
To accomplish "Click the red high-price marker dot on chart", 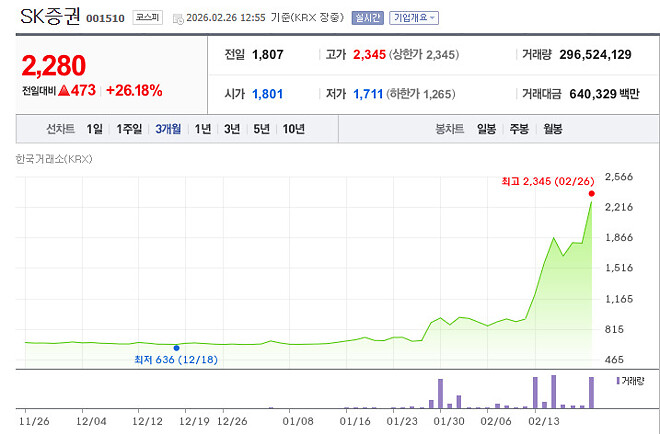I will pos(591,194).
